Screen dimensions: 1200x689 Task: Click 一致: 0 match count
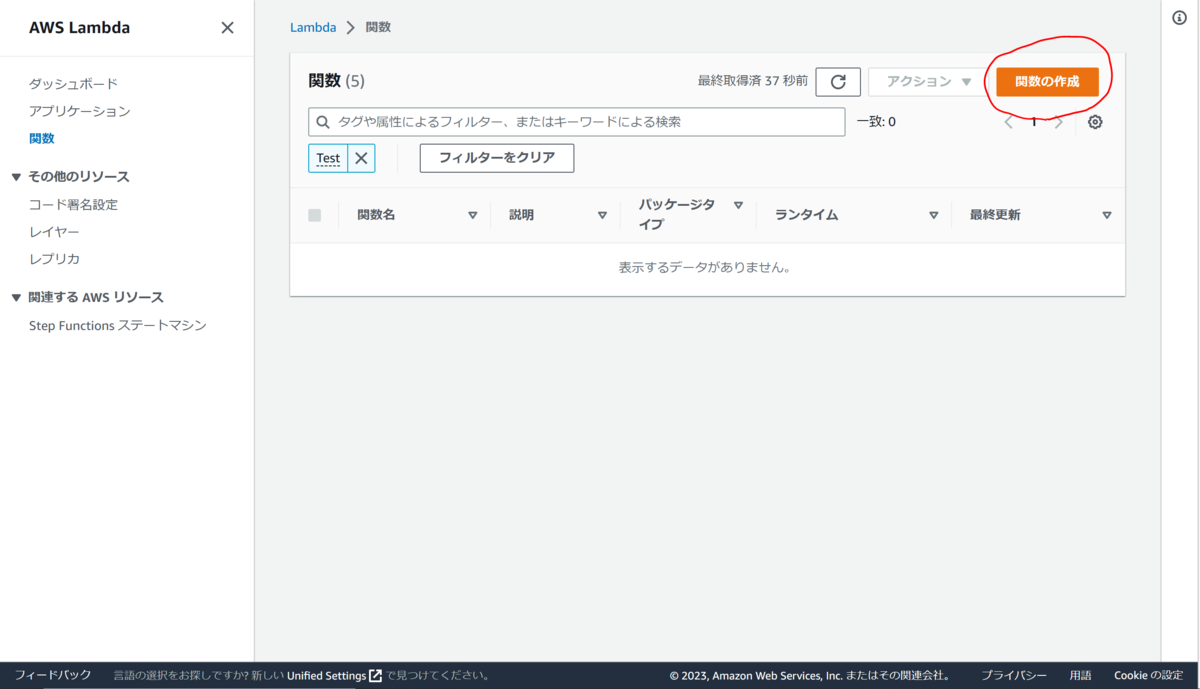click(877, 122)
